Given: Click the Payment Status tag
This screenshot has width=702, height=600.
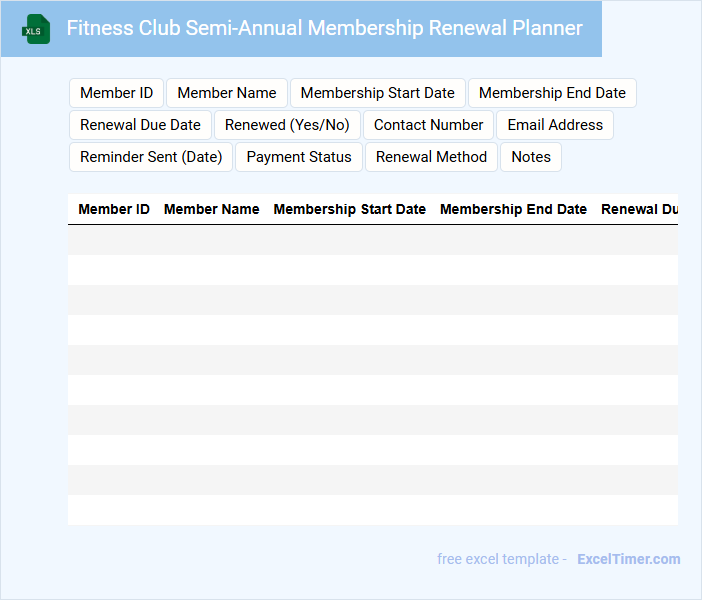Looking at the screenshot, I should (x=299, y=157).
